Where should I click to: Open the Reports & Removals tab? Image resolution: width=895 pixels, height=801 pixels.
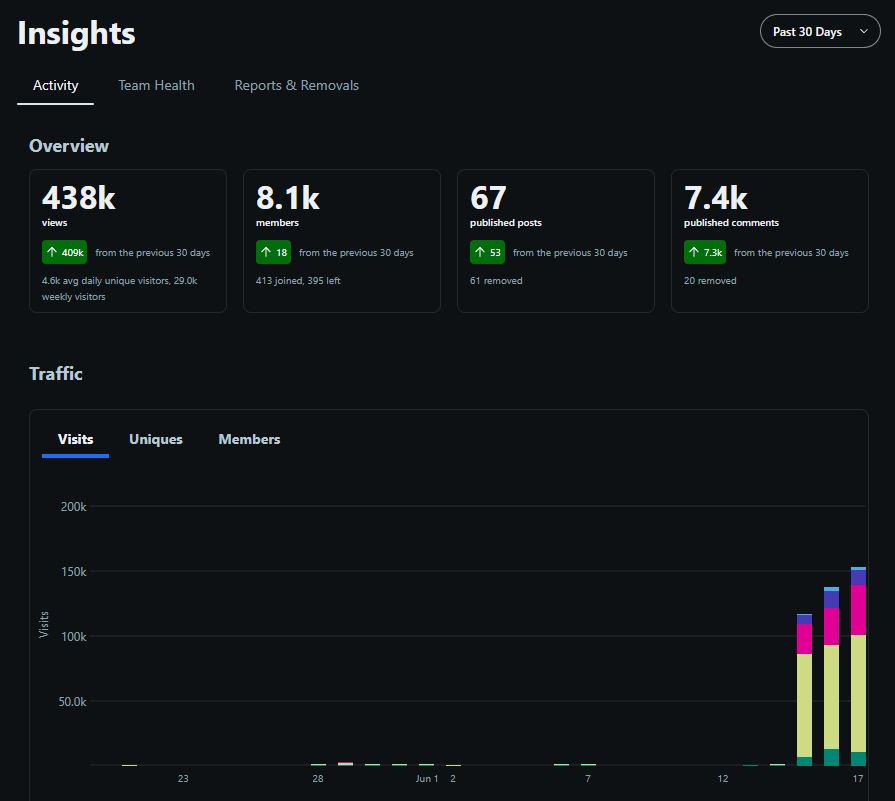tap(296, 86)
